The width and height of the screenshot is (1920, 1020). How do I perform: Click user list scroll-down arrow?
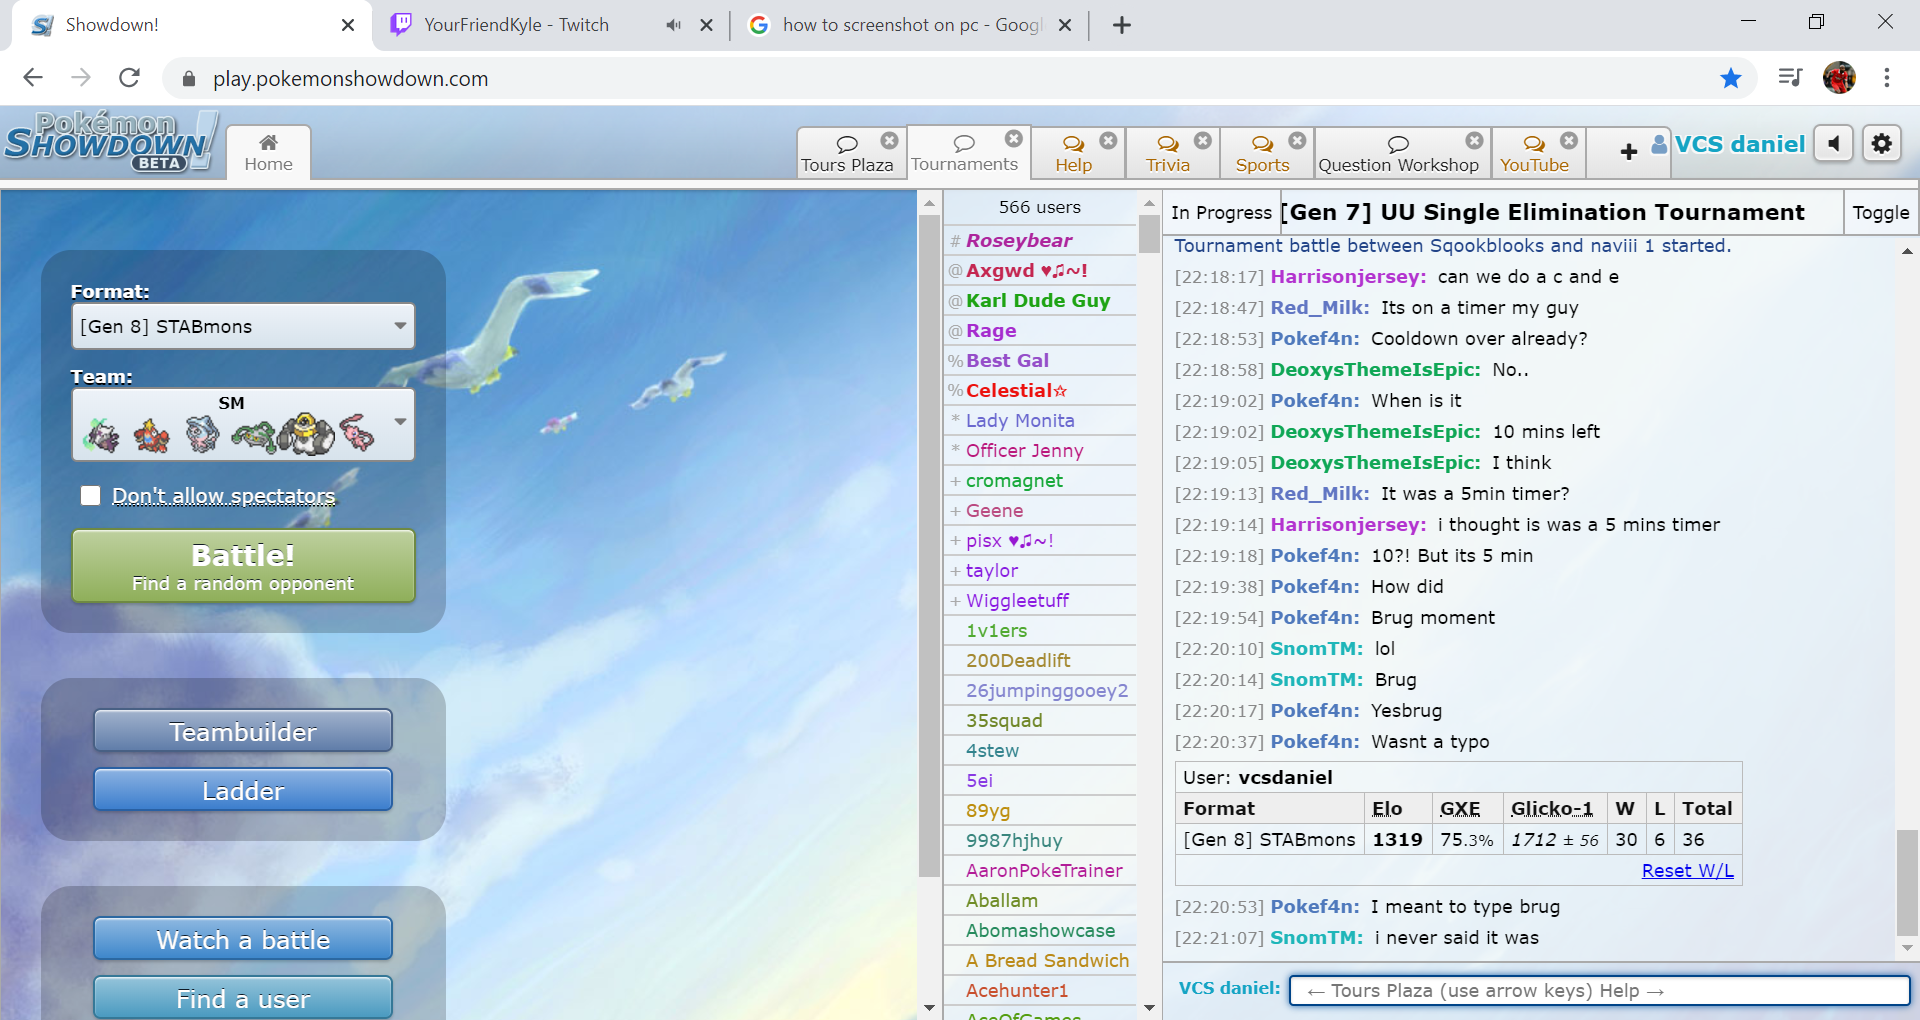(x=1149, y=1007)
